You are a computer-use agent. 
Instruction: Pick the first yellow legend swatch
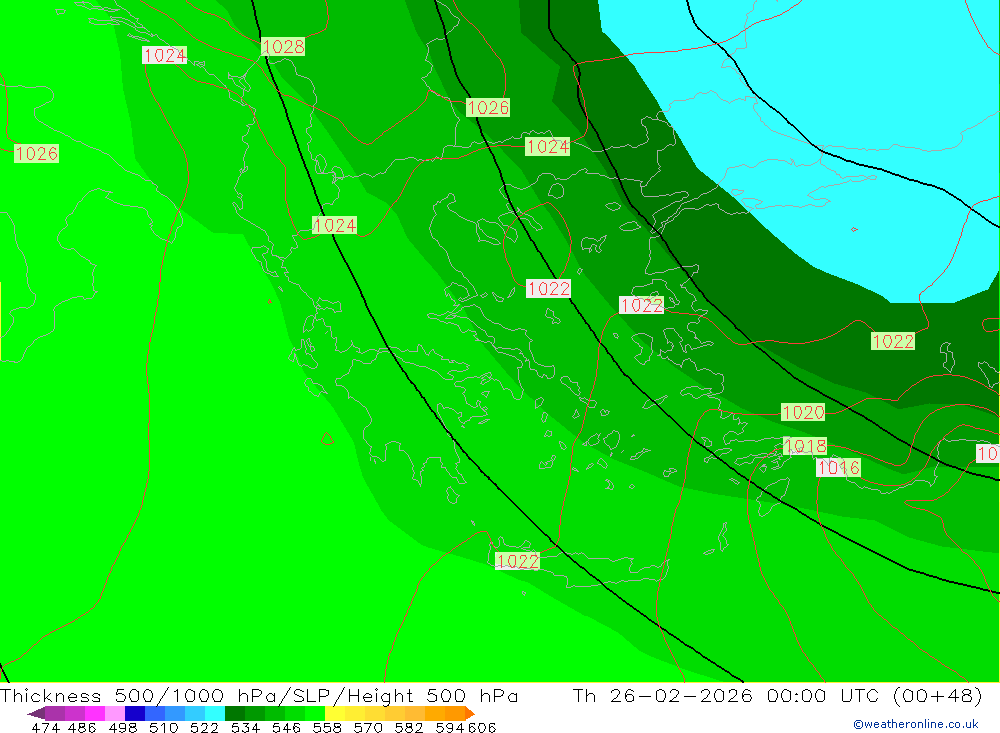tap(335, 713)
